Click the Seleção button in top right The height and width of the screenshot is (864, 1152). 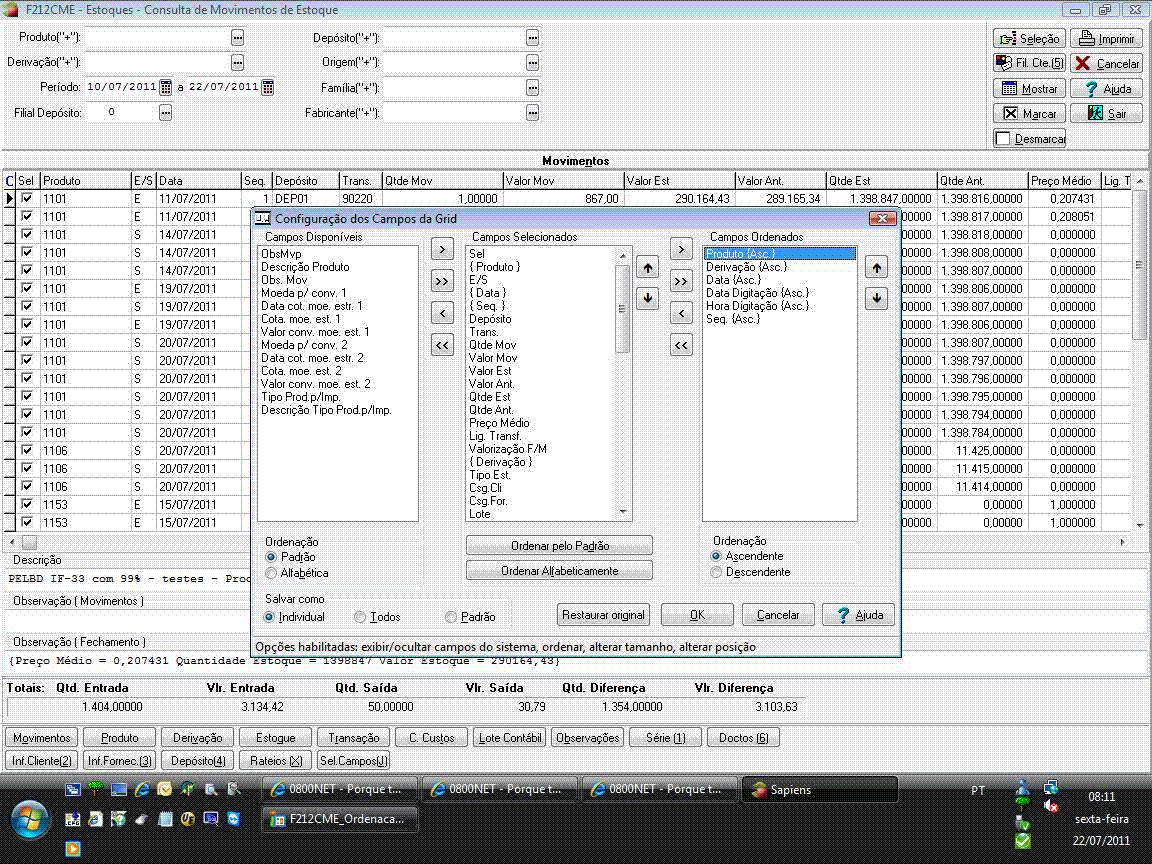1029,39
